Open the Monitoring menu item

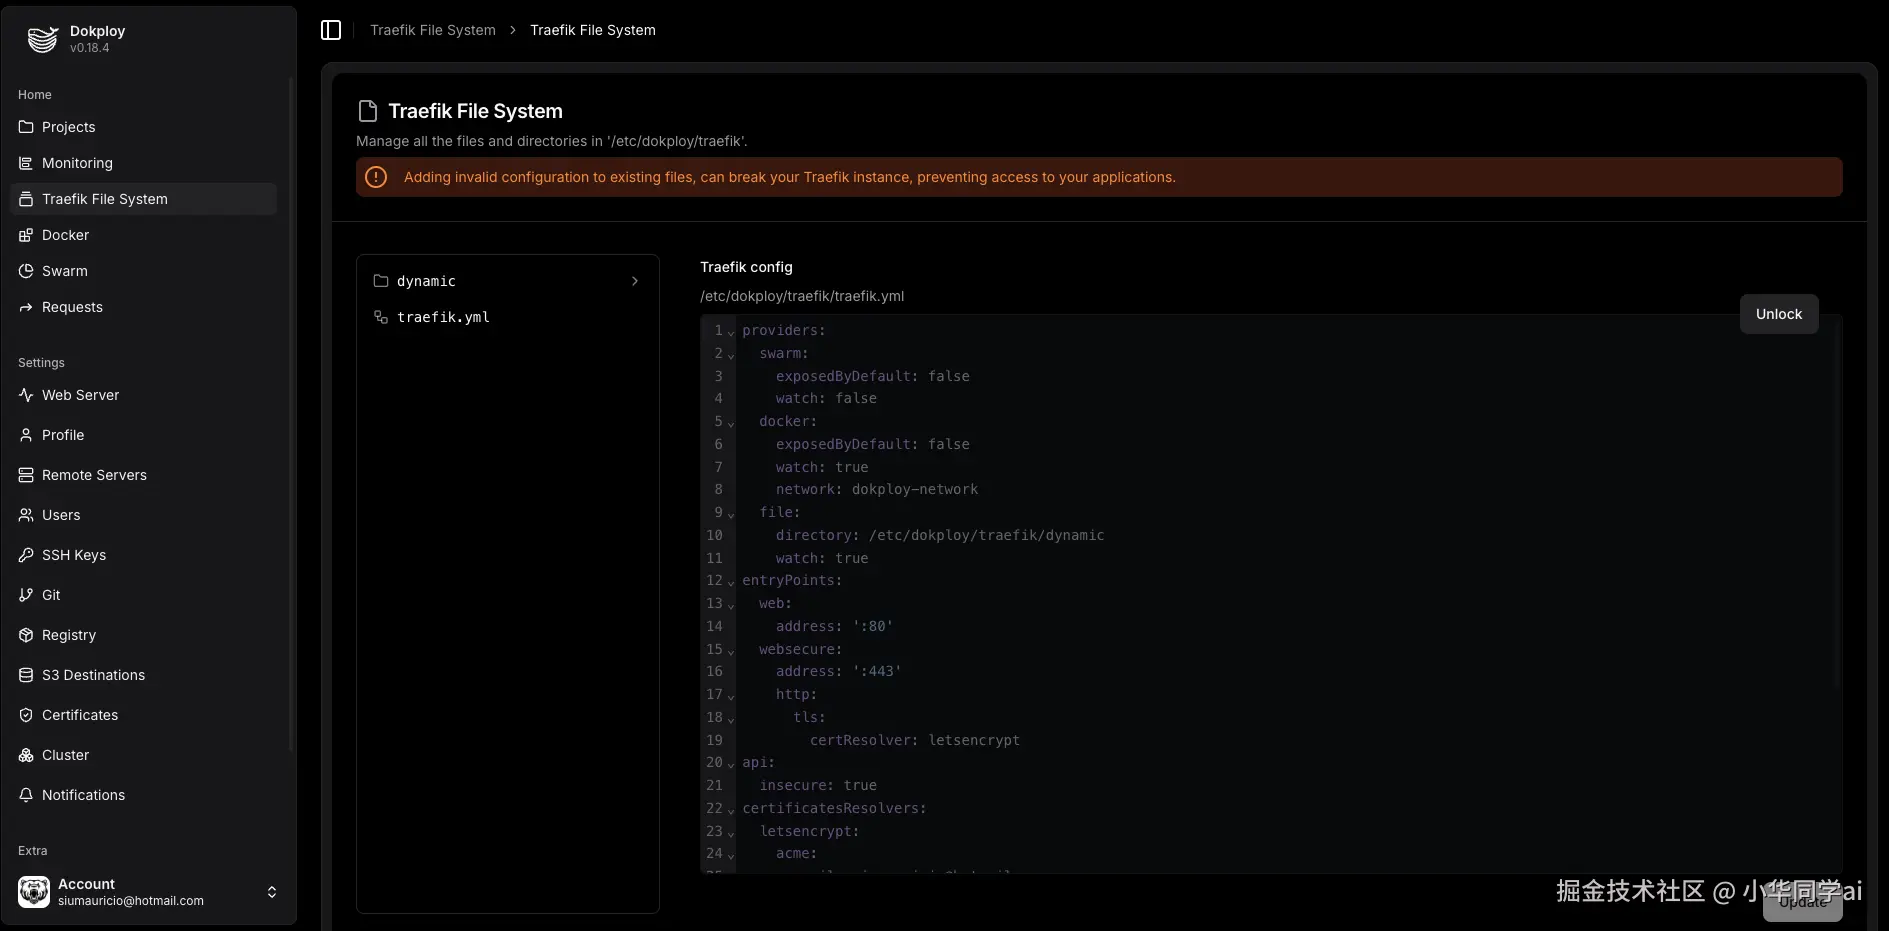(x=77, y=163)
